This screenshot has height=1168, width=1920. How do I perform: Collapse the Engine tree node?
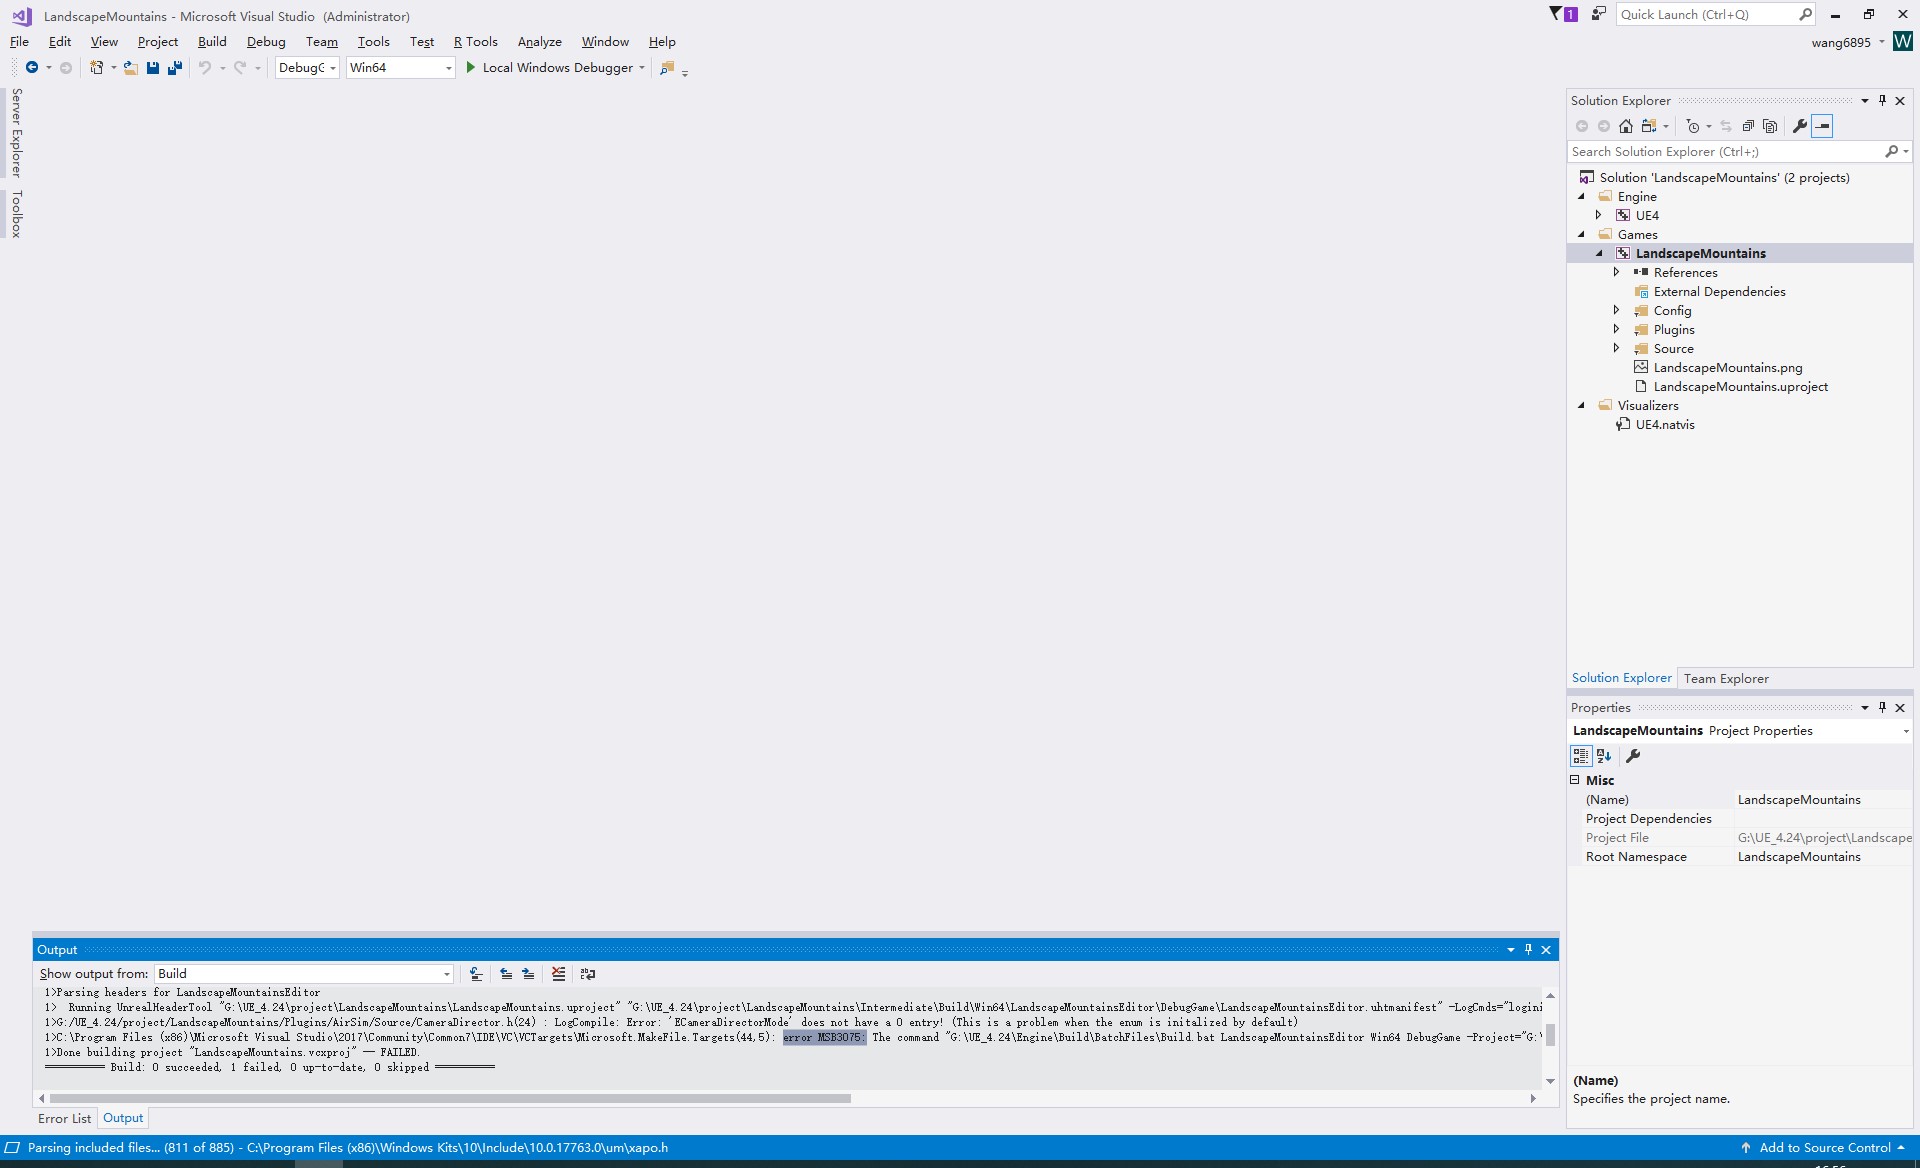click(1581, 196)
